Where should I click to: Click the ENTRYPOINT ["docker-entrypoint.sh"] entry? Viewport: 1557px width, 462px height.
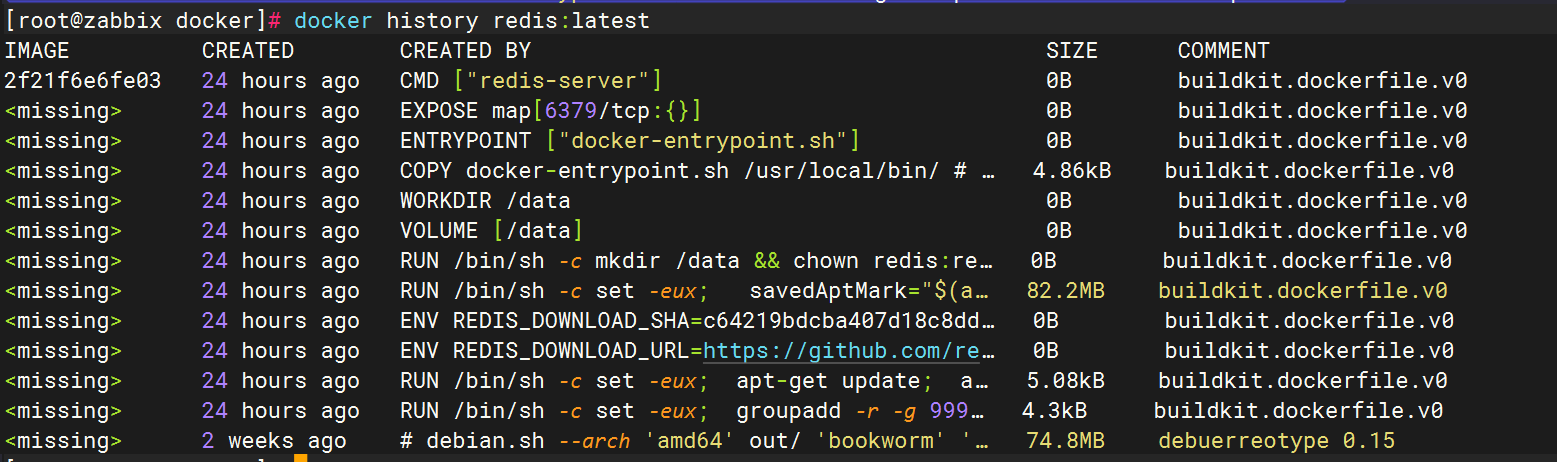(630, 141)
